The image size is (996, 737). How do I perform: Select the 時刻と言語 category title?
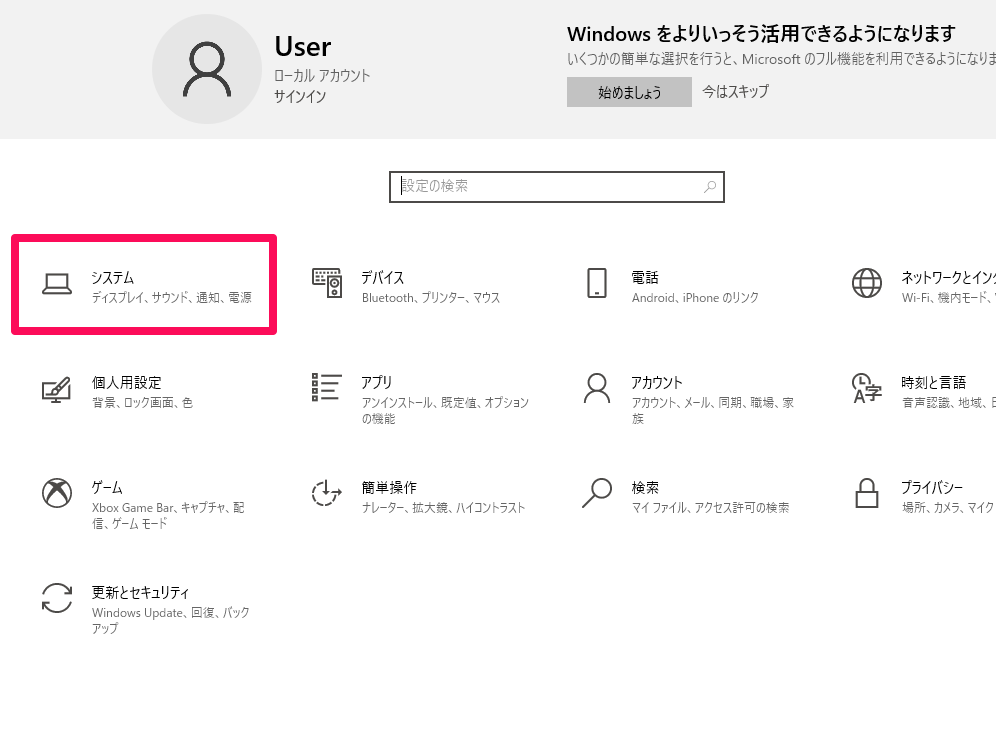point(934,382)
